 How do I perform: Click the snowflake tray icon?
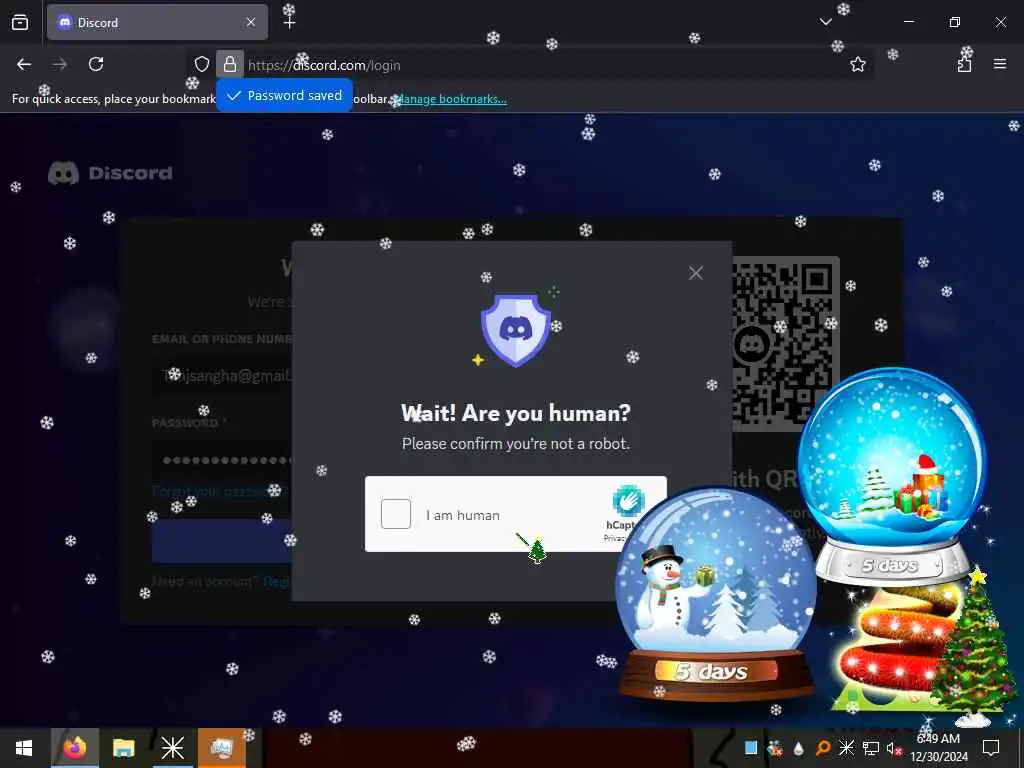[x=846, y=748]
